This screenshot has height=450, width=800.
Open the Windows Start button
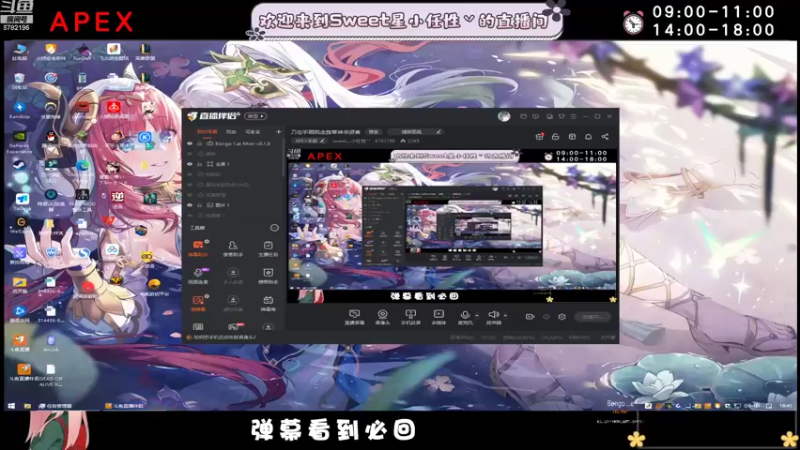click(11, 406)
